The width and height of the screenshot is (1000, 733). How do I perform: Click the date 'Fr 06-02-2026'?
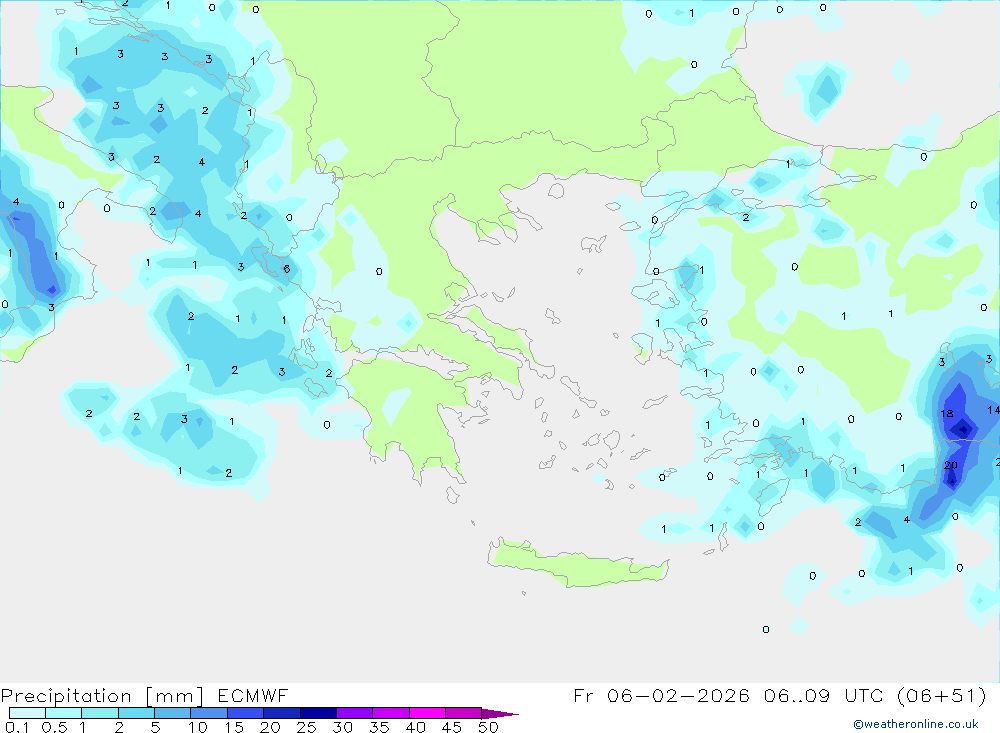[661, 696]
